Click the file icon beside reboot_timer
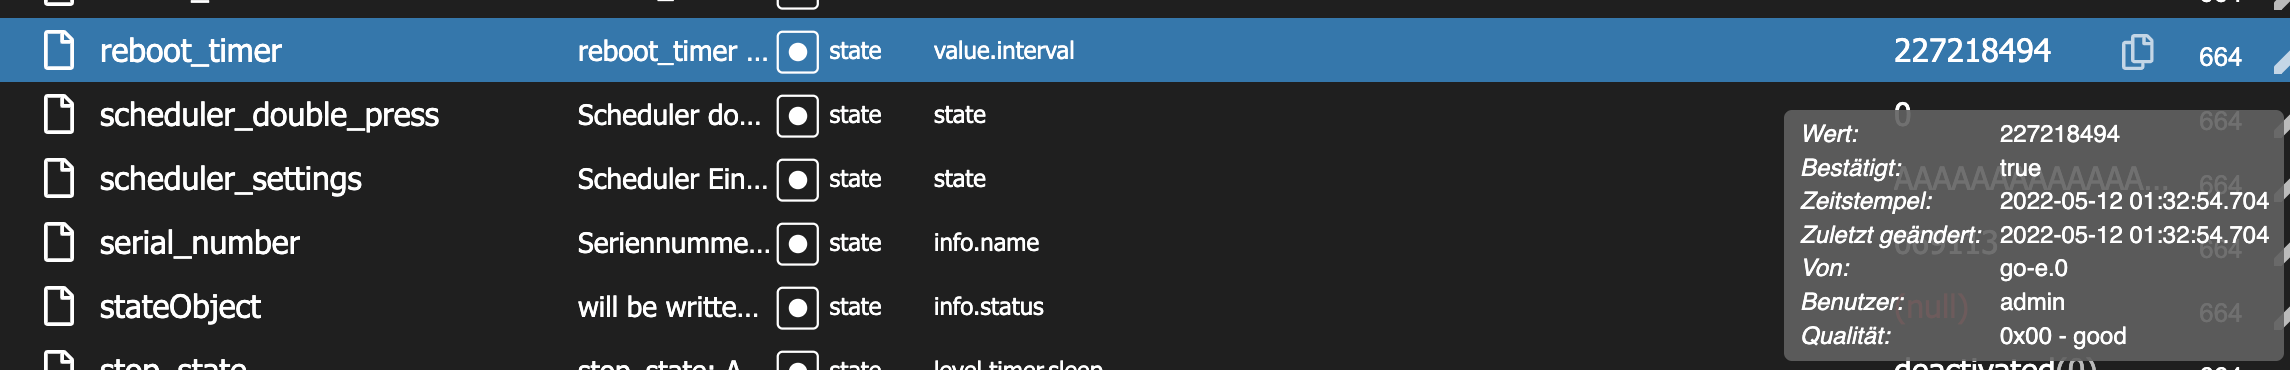The image size is (2290, 370). pyautogui.click(x=59, y=50)
